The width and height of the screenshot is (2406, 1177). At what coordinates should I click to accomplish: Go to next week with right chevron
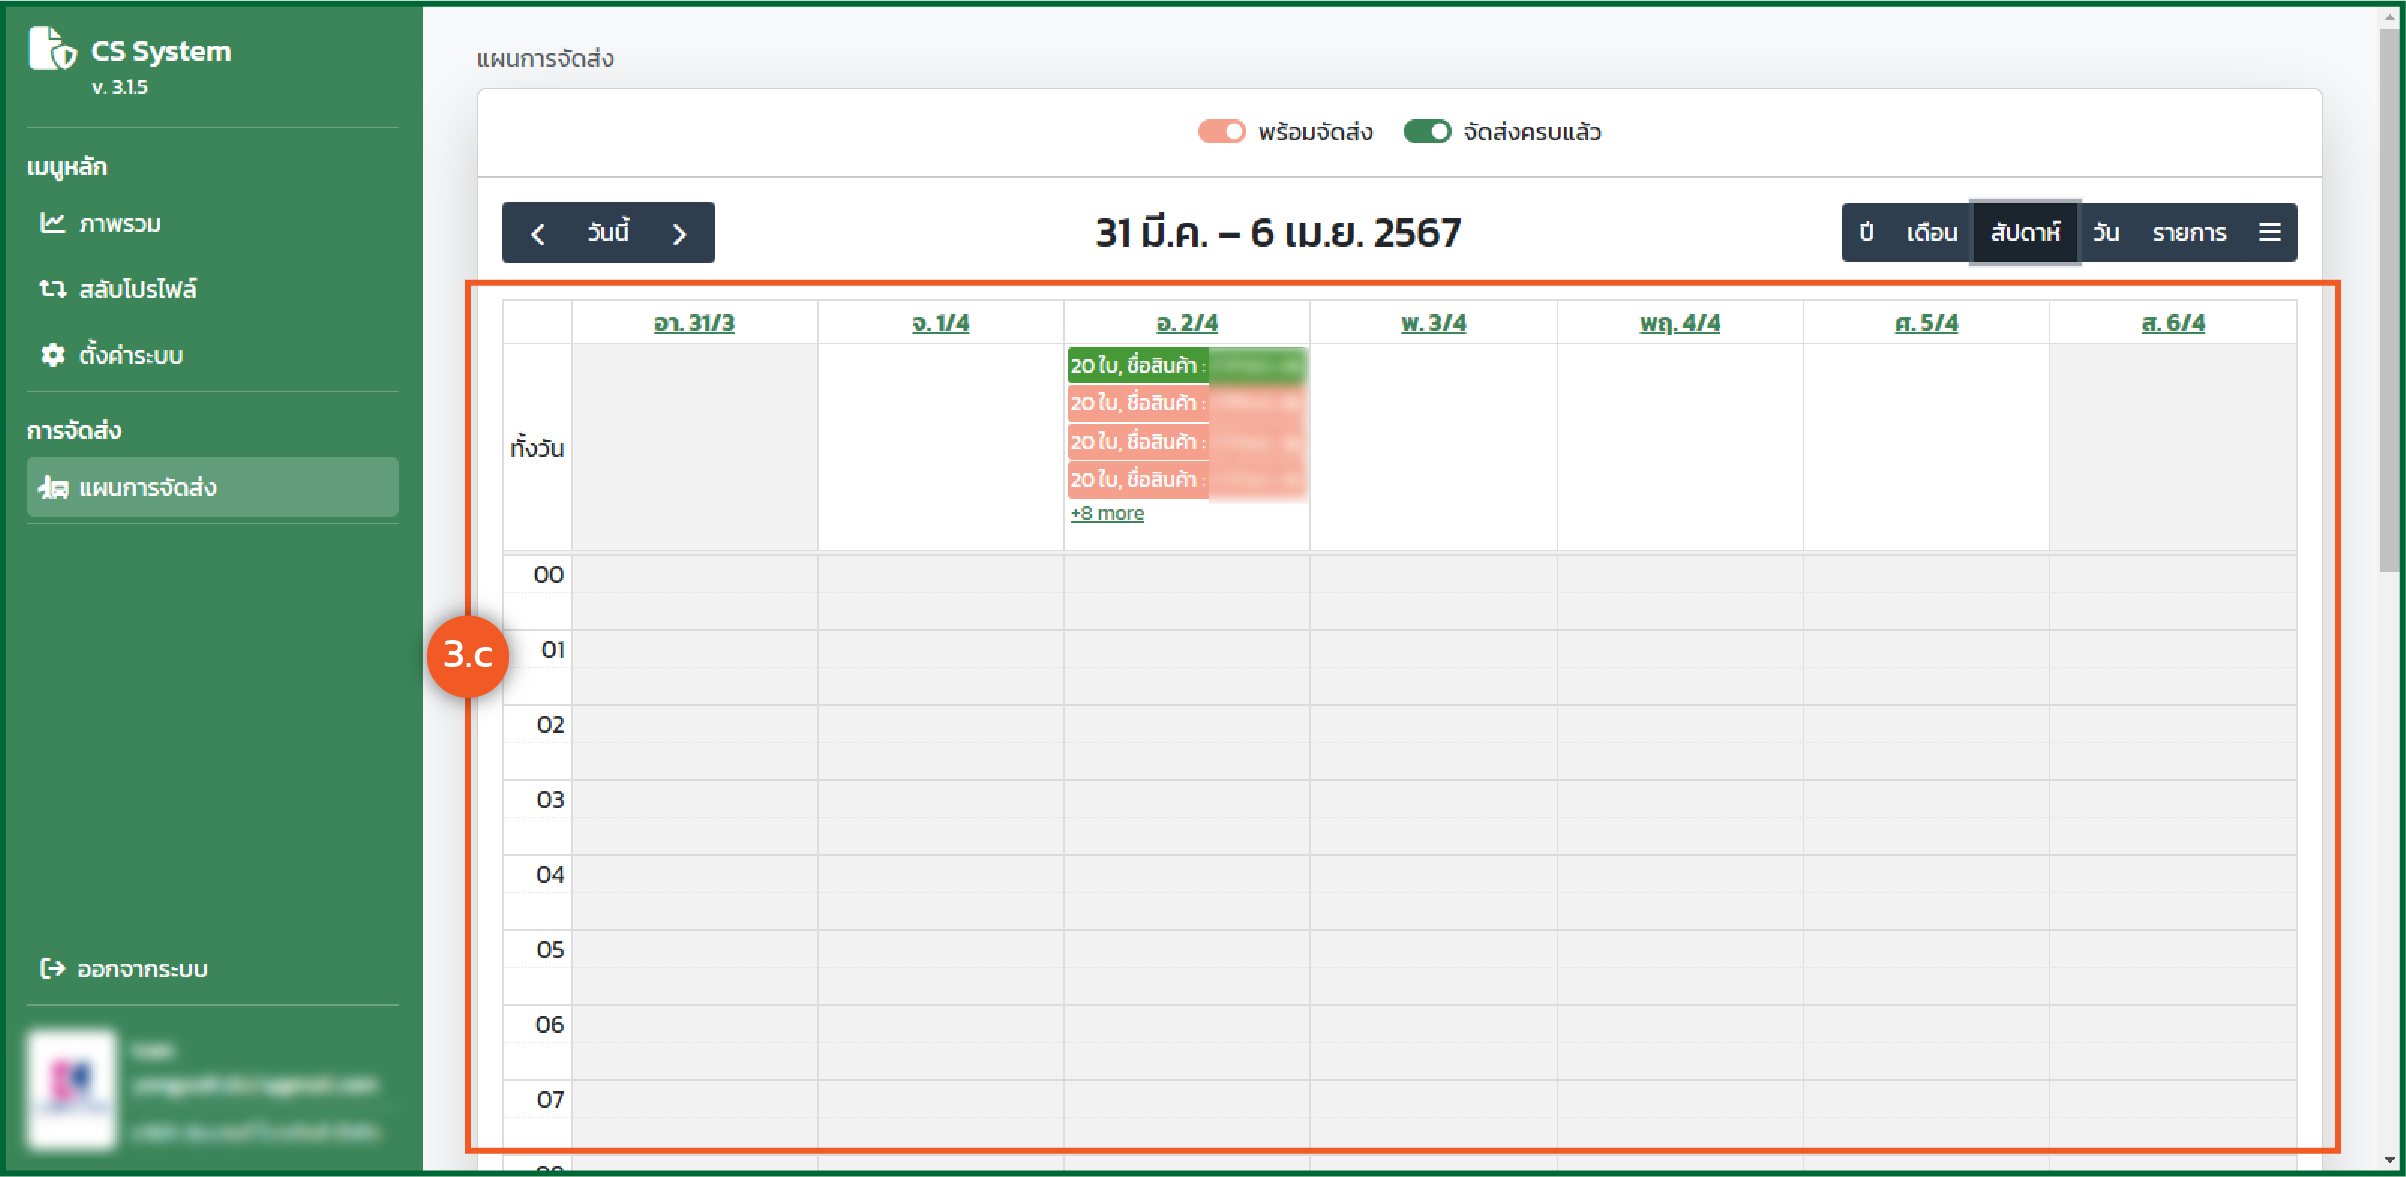click(x=680, y=234)
